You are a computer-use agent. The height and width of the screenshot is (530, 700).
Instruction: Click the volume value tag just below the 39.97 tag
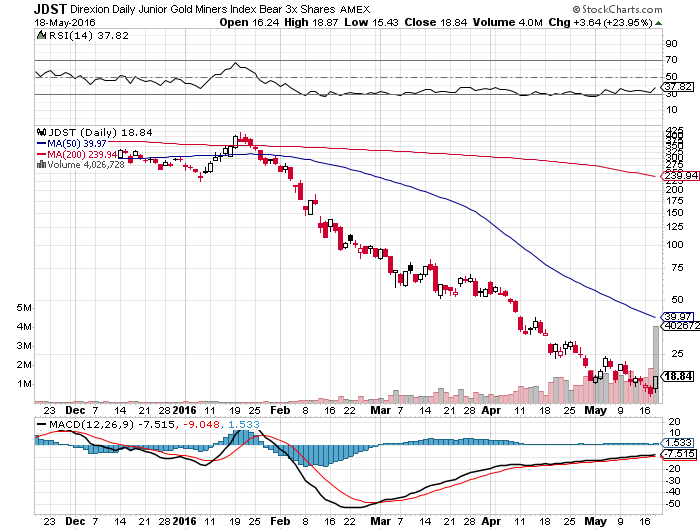pyautogui.click(x=680, y=326)
